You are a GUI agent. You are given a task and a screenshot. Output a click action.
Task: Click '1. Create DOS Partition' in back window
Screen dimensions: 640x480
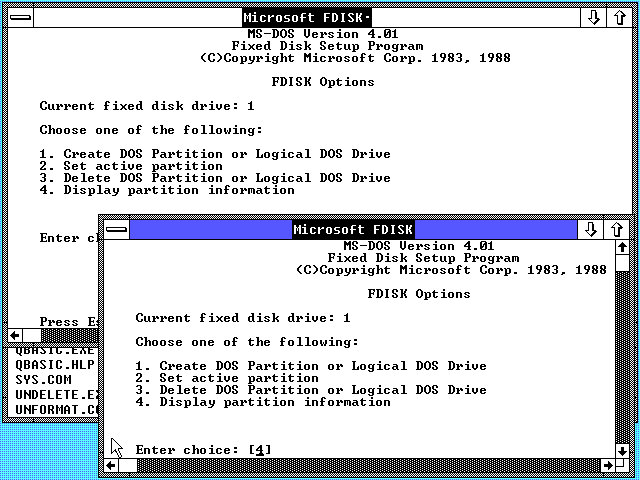click(215, 154)
